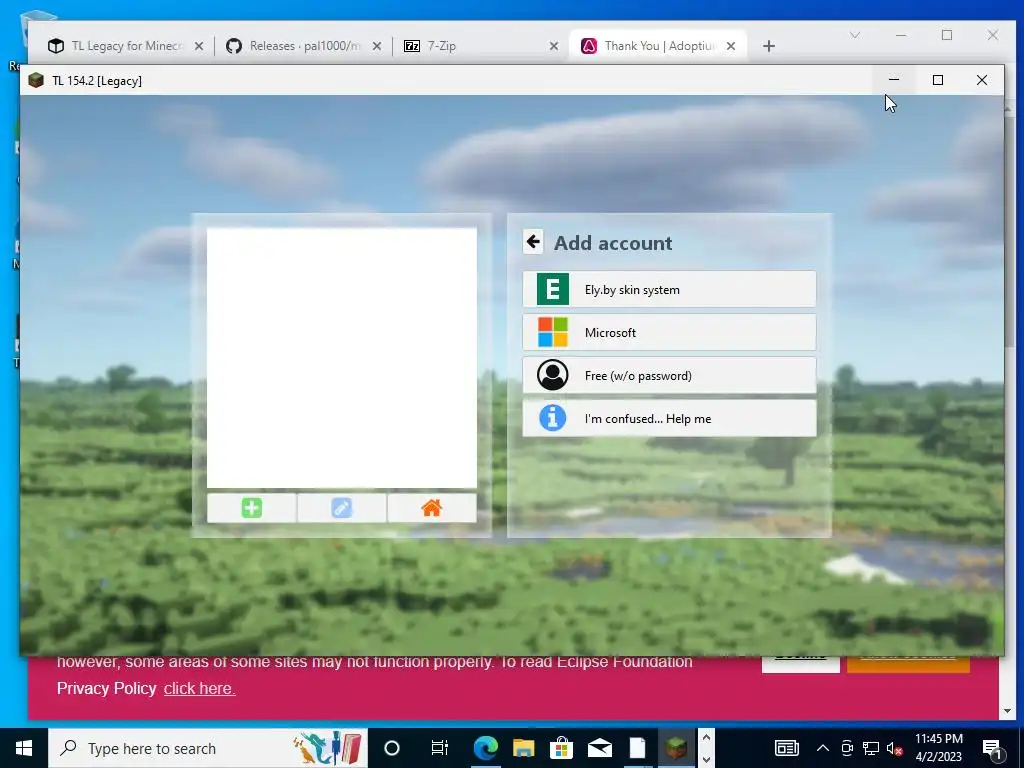The height and width of the screenshot is (768, 1024).
Task: Click the Meet Now tray icon
Action: (847, 748)
